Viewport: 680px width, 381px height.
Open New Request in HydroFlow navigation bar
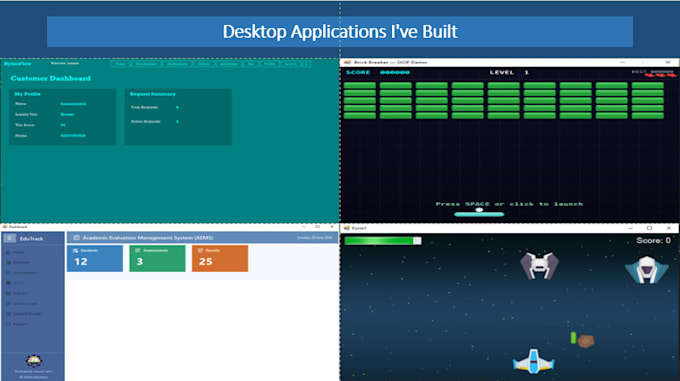pyautogui.click(x=146, y=64)
